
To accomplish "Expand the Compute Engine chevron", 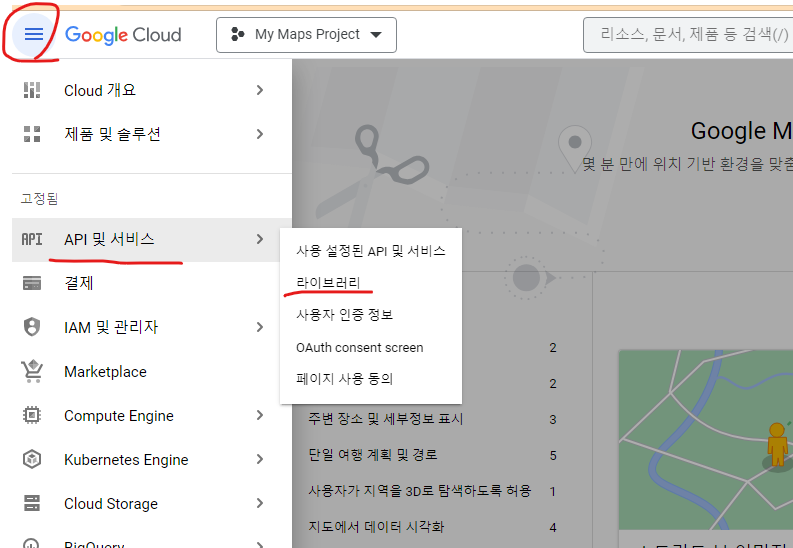I will click(260, 415).
